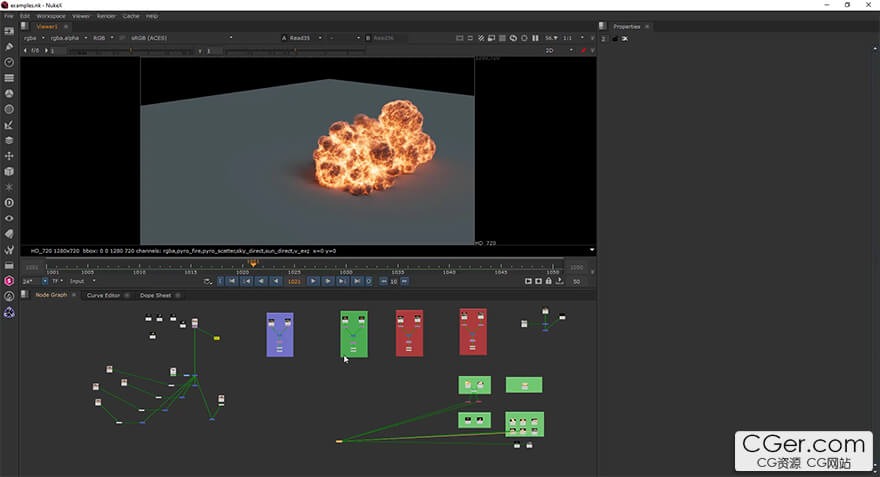Click the current frame number field
Viewport: 880px width, 477px height.
294,282
